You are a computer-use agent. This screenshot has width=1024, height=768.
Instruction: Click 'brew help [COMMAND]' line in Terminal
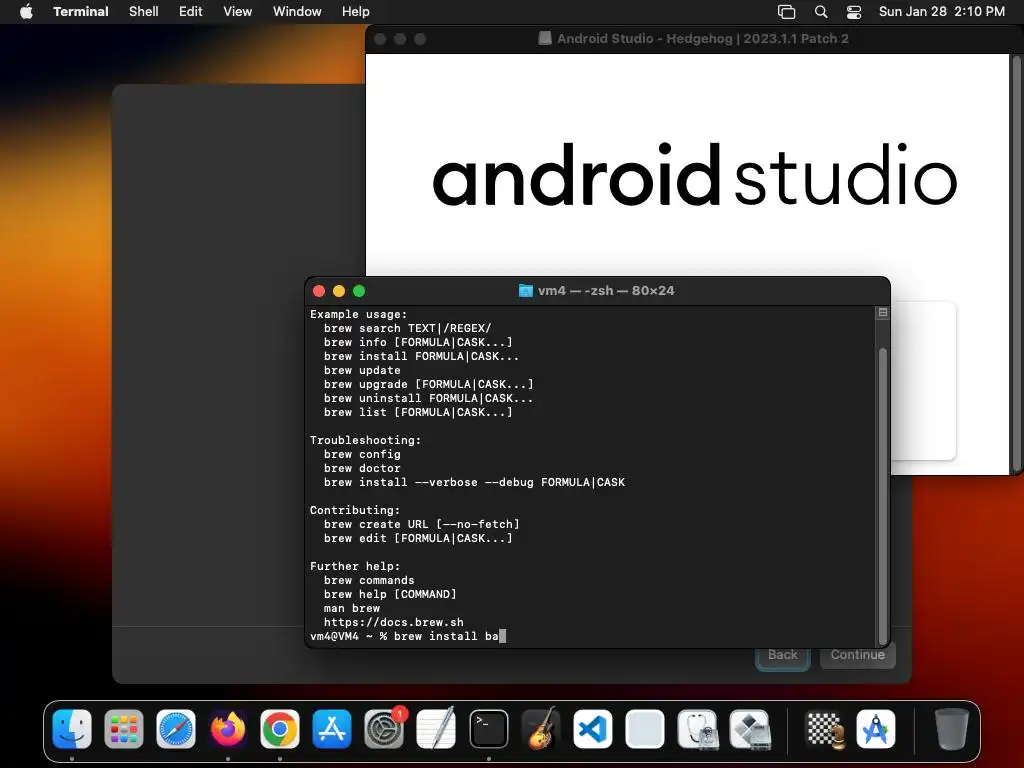coord(391,594)
